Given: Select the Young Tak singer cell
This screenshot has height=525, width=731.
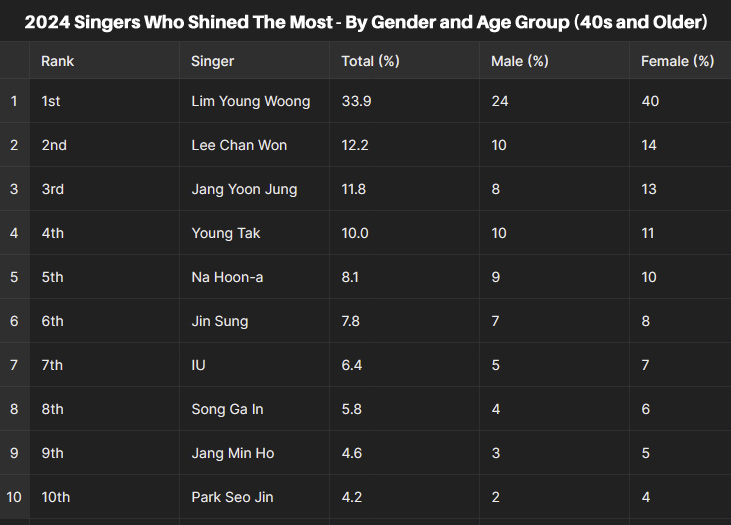Looking at the screenshot, I should (x=255, y=233).
